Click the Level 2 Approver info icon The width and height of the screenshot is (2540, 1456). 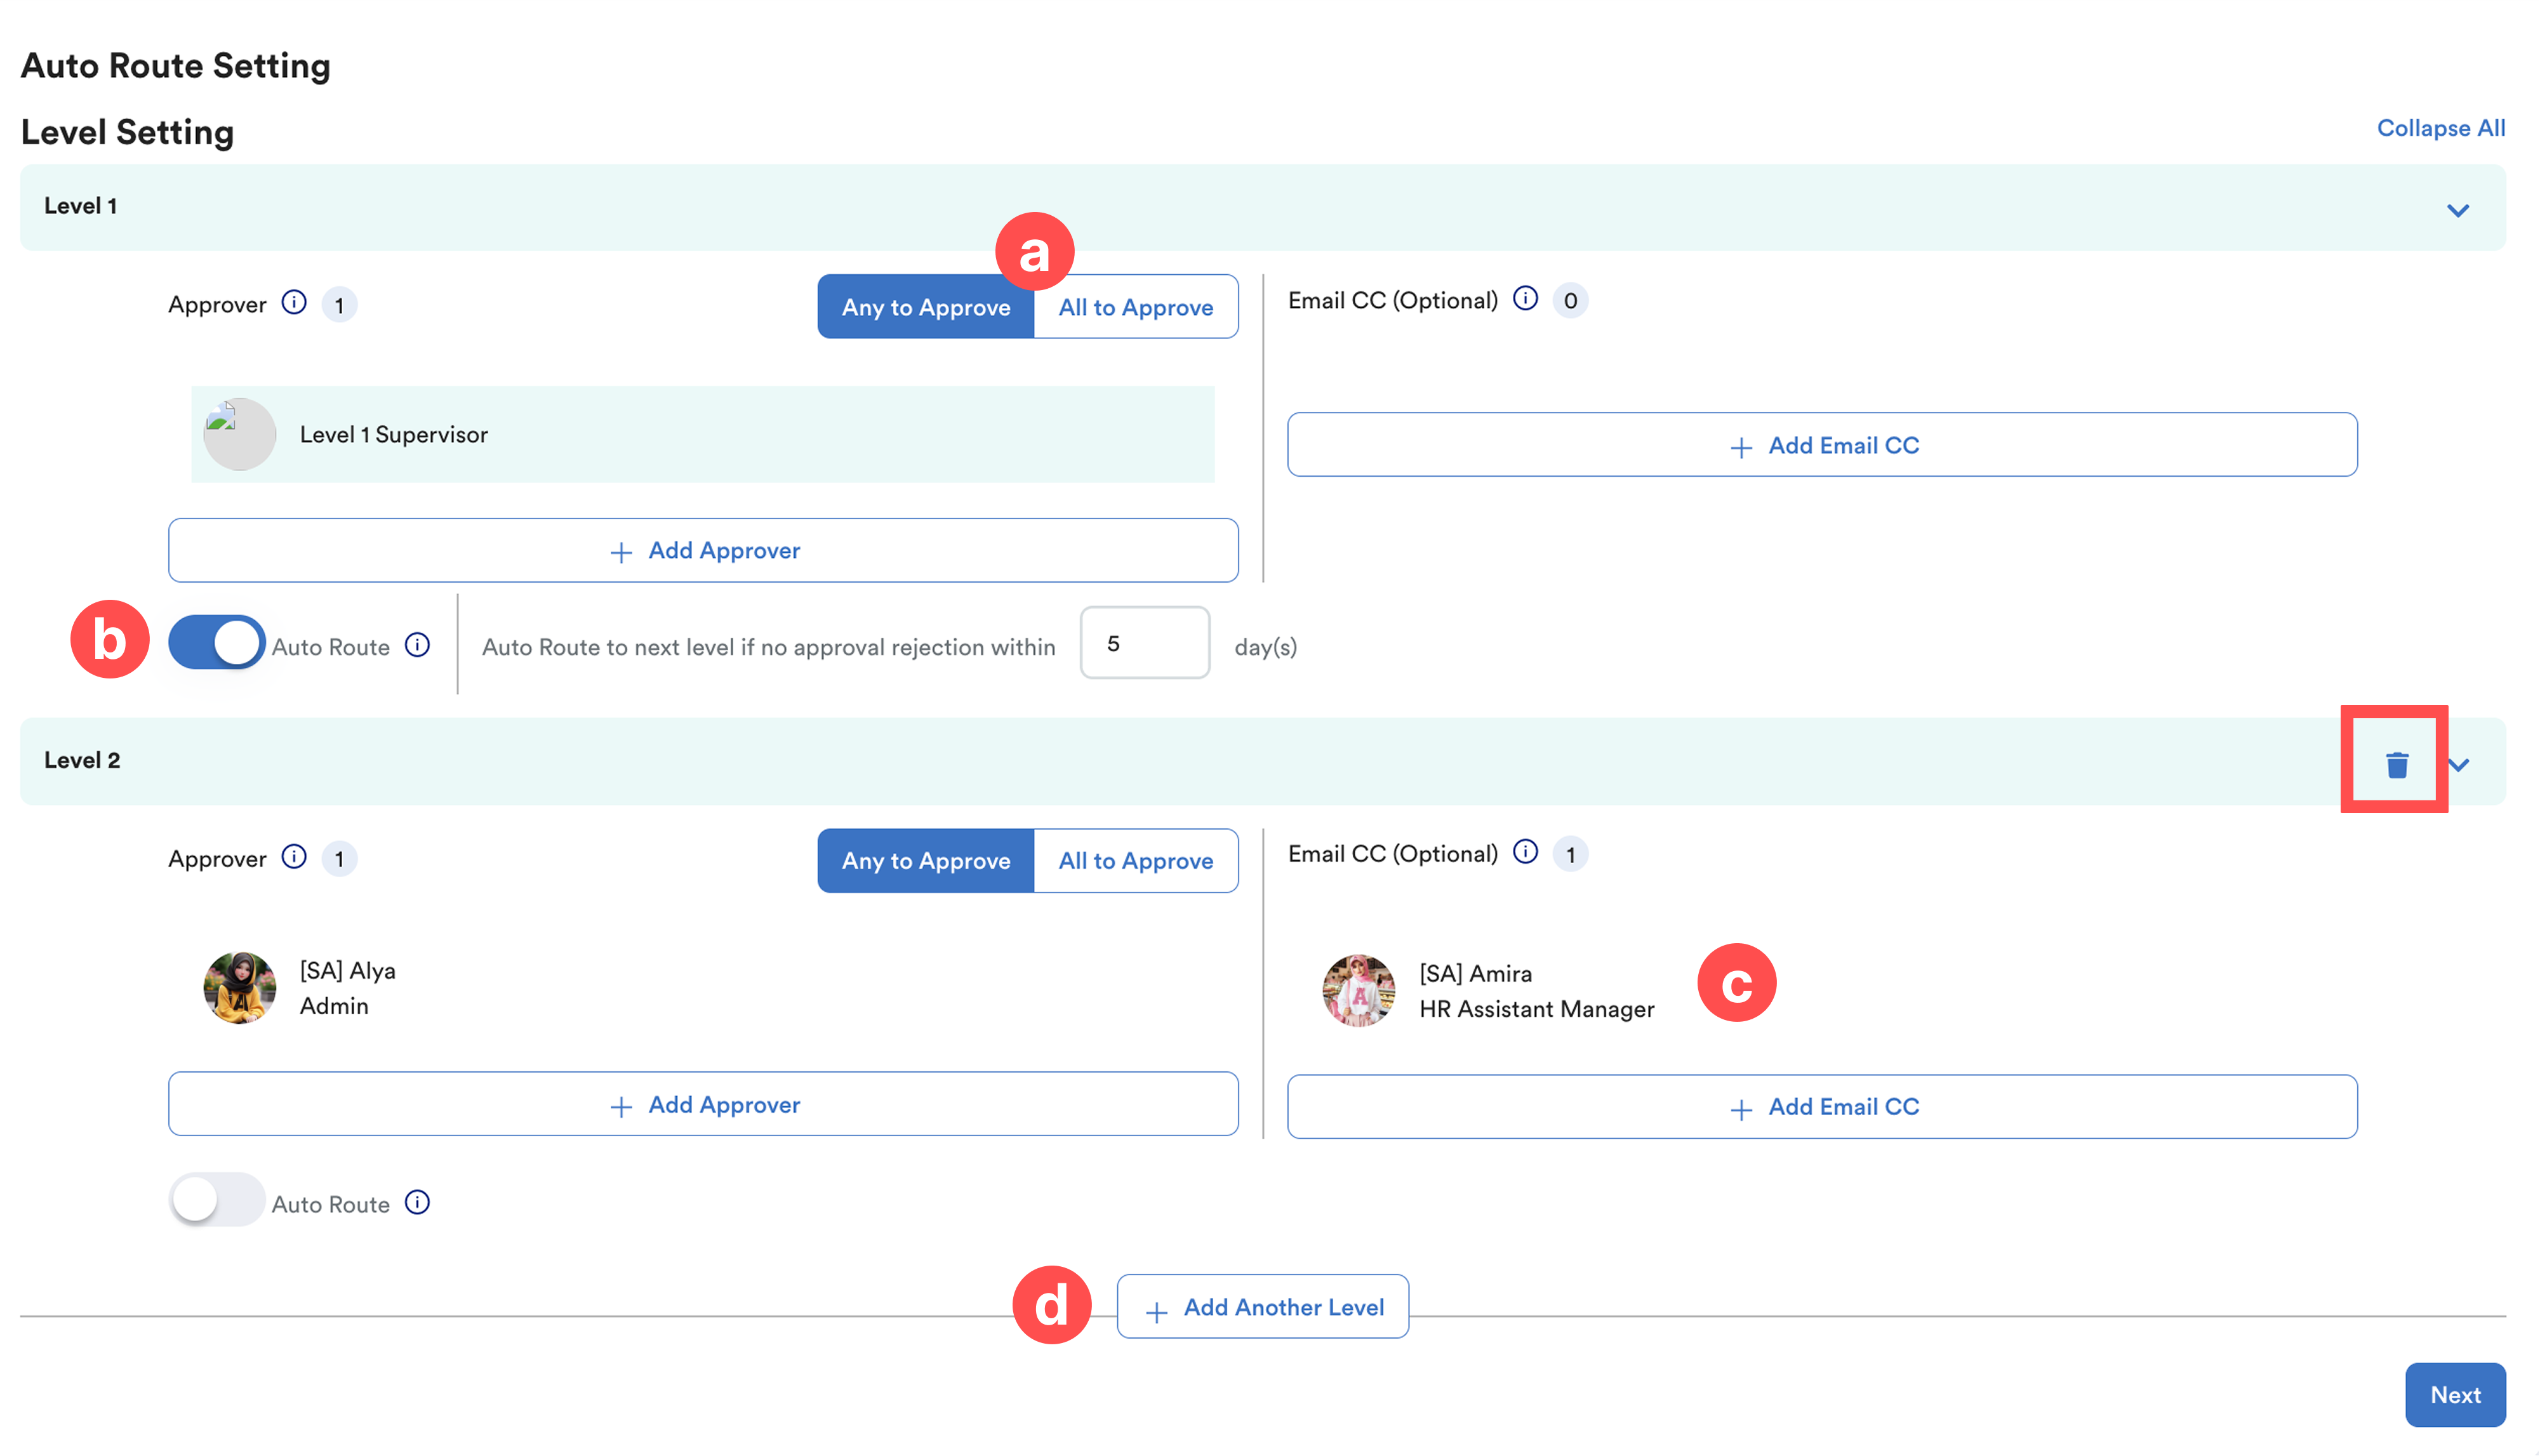(x=294, y=857)
